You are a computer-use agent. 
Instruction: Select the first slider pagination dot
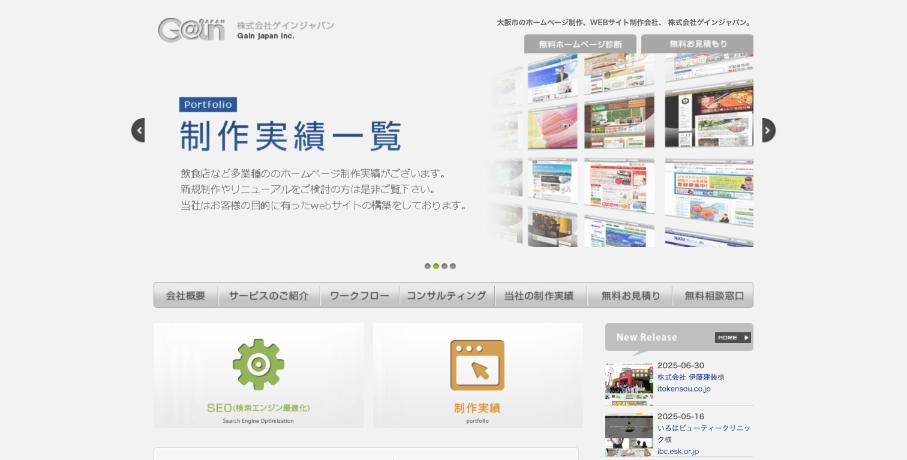click(427, 266)
